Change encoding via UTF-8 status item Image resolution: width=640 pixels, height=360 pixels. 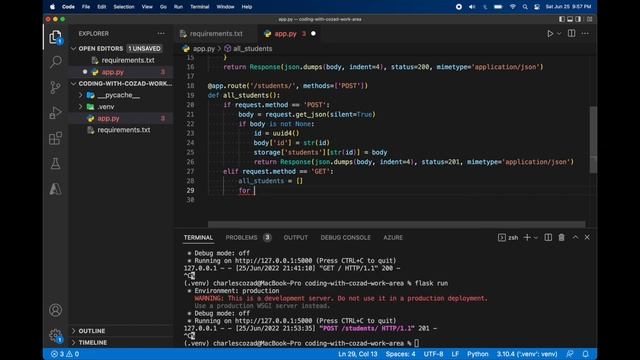[433, 354]
